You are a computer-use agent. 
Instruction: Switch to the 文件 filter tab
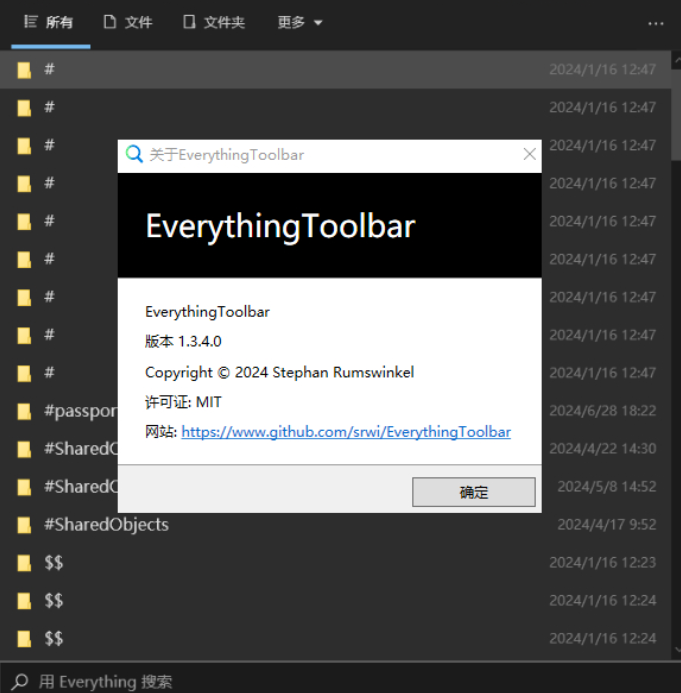click(128, 22)
